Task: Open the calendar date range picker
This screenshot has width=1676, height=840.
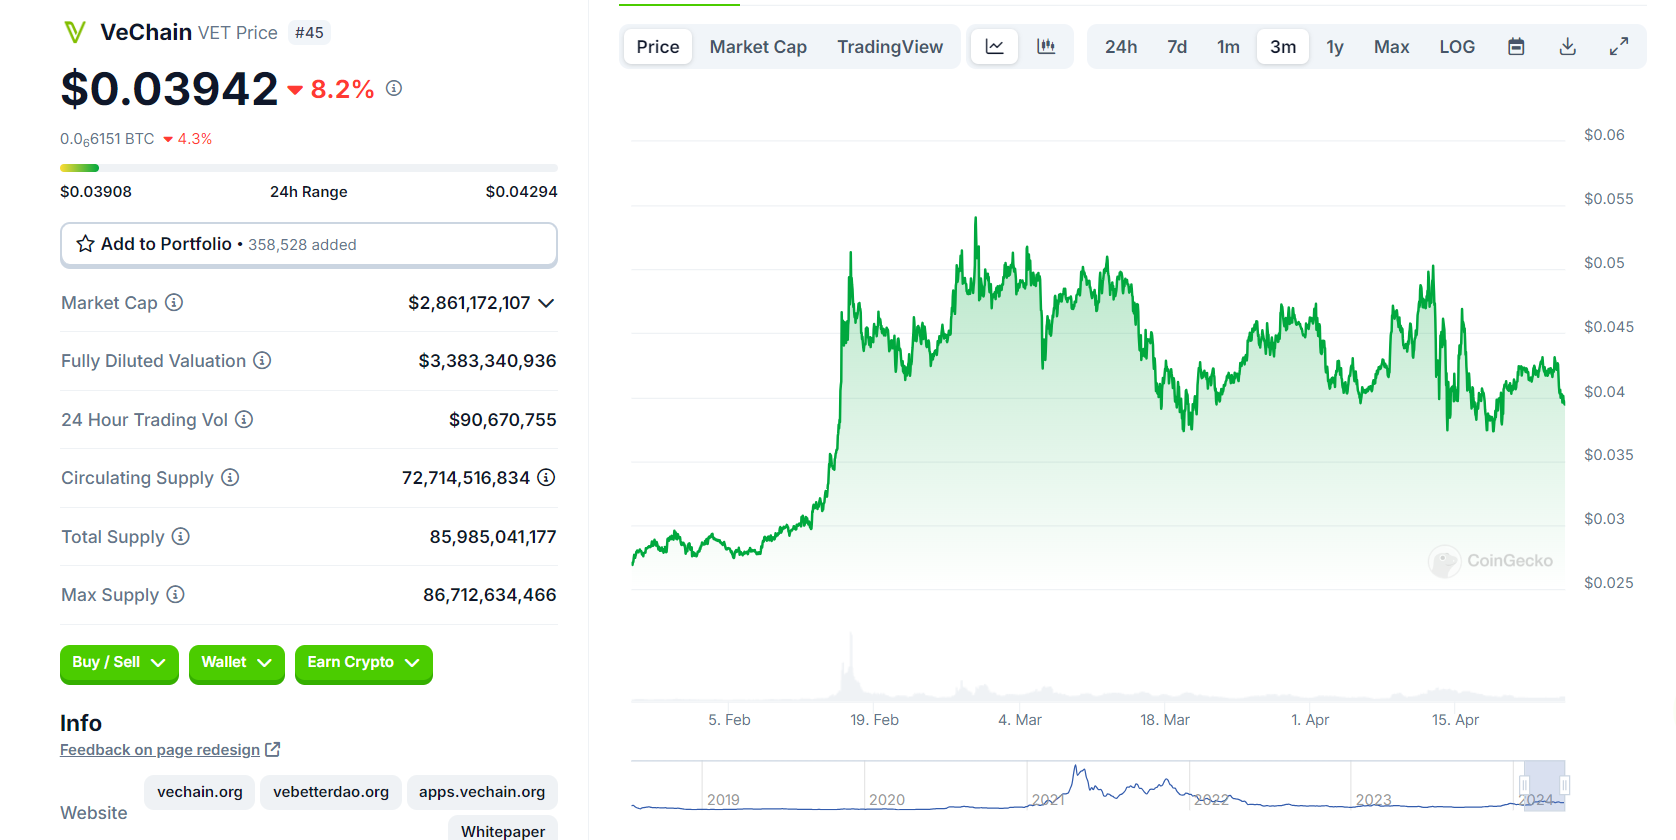Action: pos(1516,47)
